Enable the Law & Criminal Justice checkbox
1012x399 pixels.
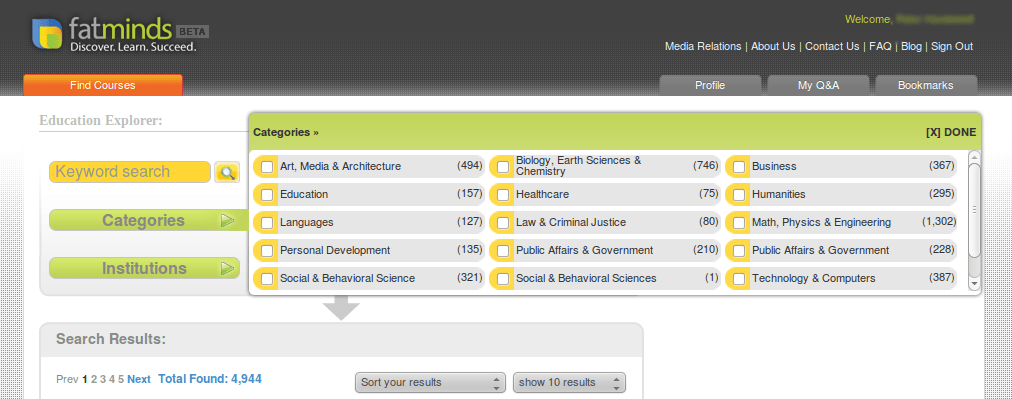pos(503,223)
